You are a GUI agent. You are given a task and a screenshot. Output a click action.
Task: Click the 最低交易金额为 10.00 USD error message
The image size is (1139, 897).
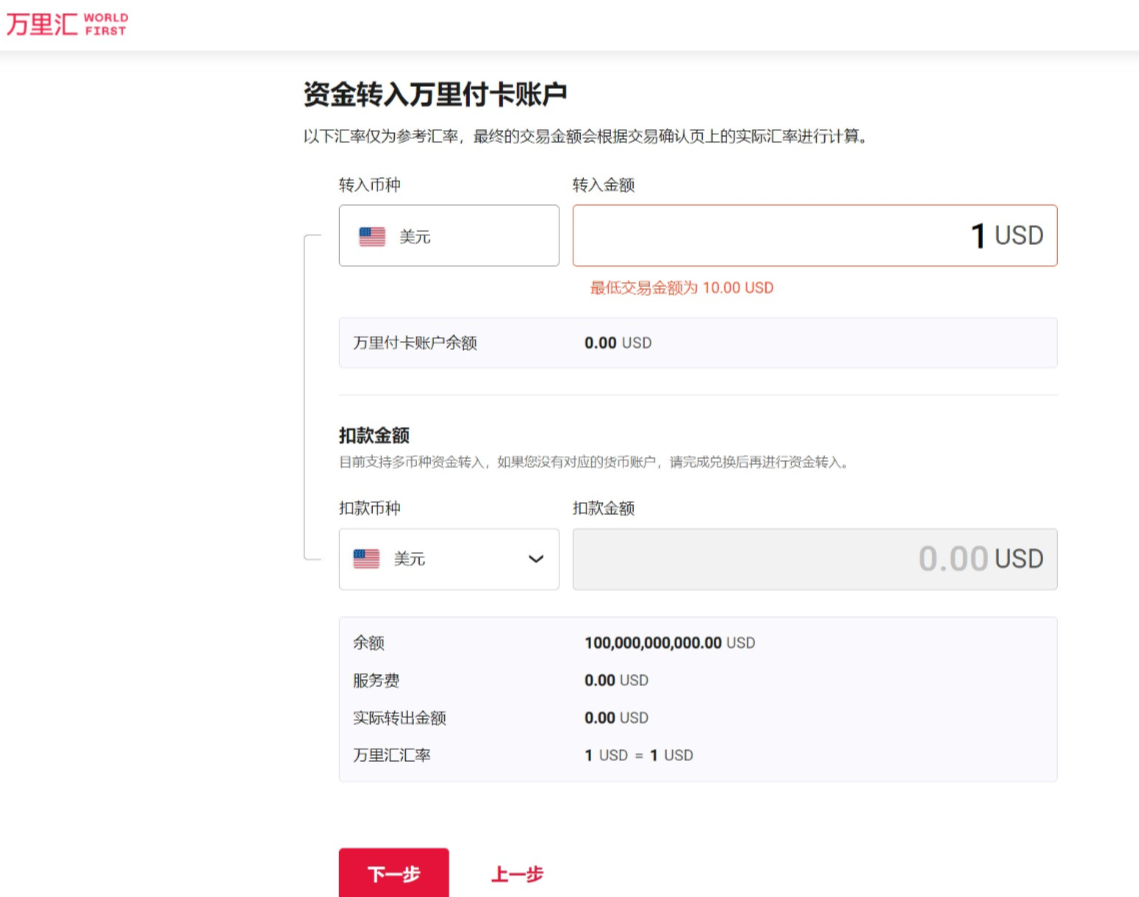(681, 288)
